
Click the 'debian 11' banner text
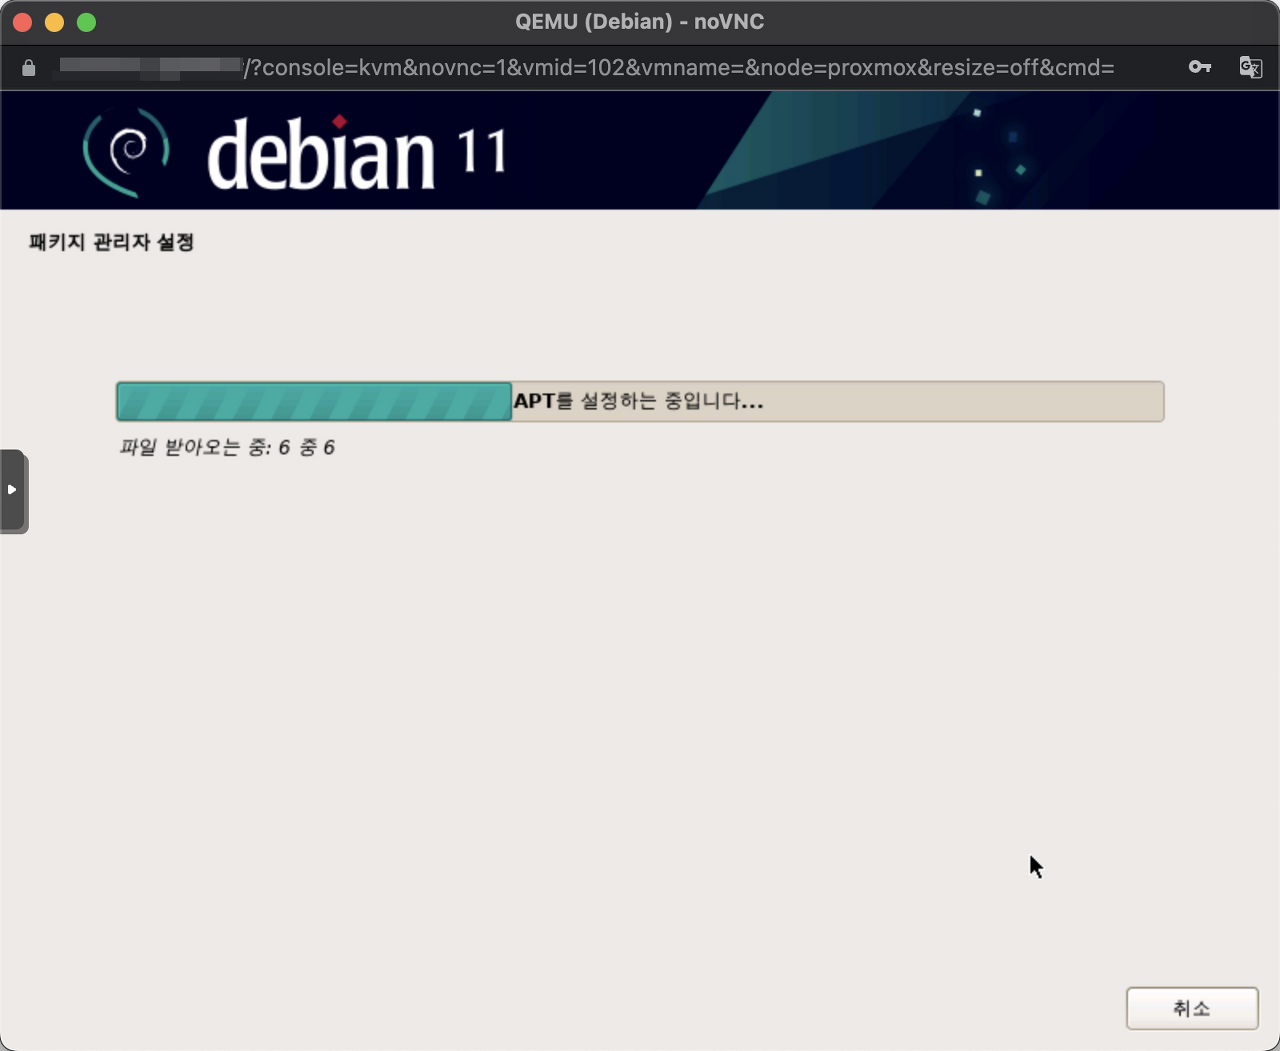tap(356, 152)
